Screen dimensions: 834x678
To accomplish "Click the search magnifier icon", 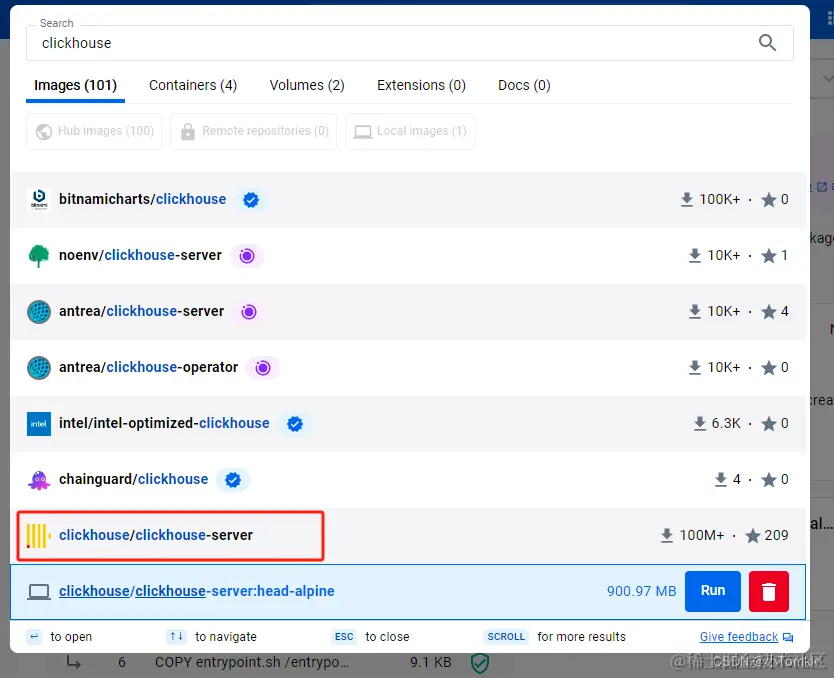I will point(766,43).
